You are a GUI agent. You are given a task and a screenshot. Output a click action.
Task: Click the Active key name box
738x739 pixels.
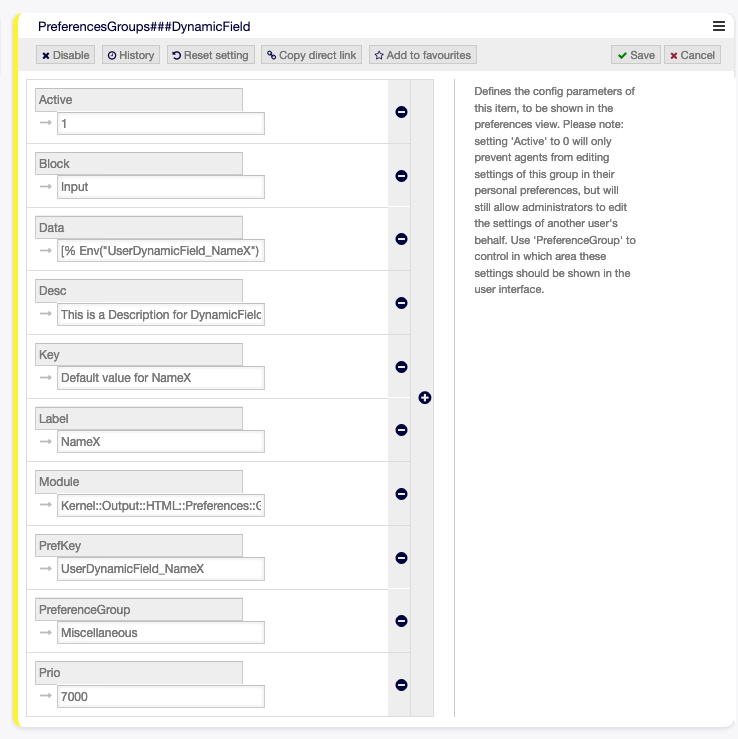point(139,100)
